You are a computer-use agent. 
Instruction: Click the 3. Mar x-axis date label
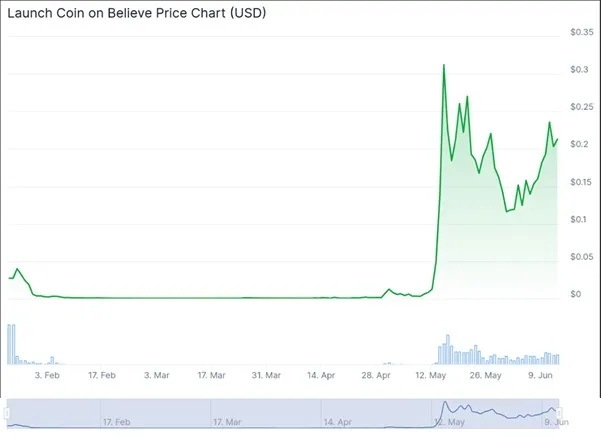click(x=157, y=375)
